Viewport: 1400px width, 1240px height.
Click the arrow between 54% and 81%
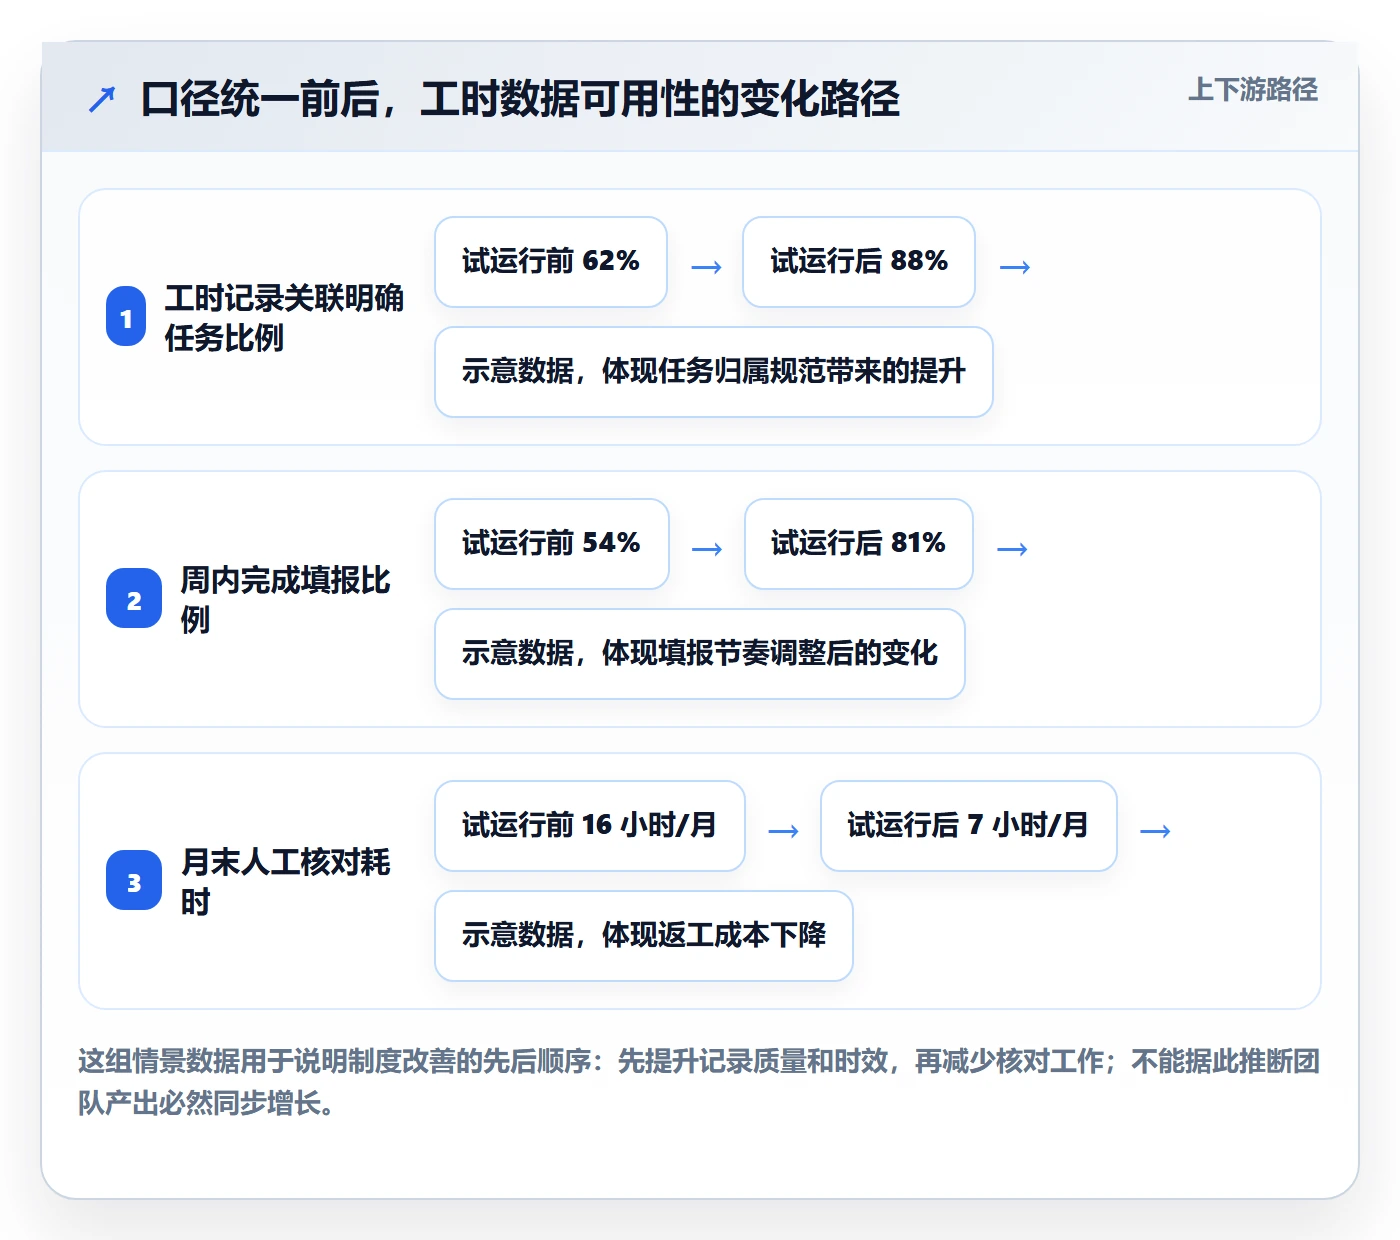point(707,549)
